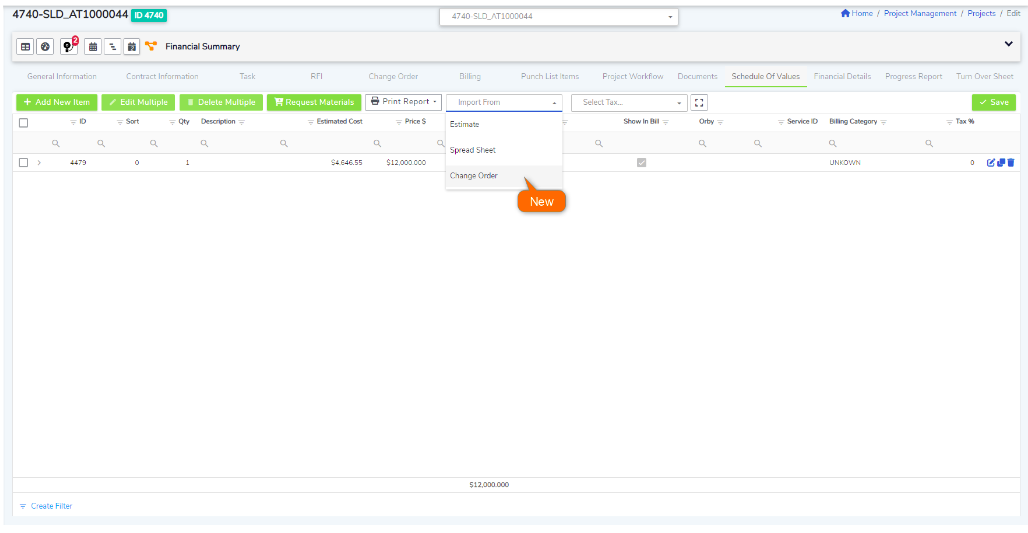Click the Description column filter icon

242,122
